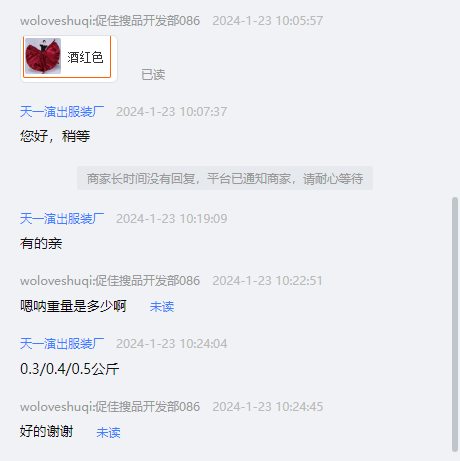Click the woloveshuqi sender name at 10:05:57

[110, 21]
